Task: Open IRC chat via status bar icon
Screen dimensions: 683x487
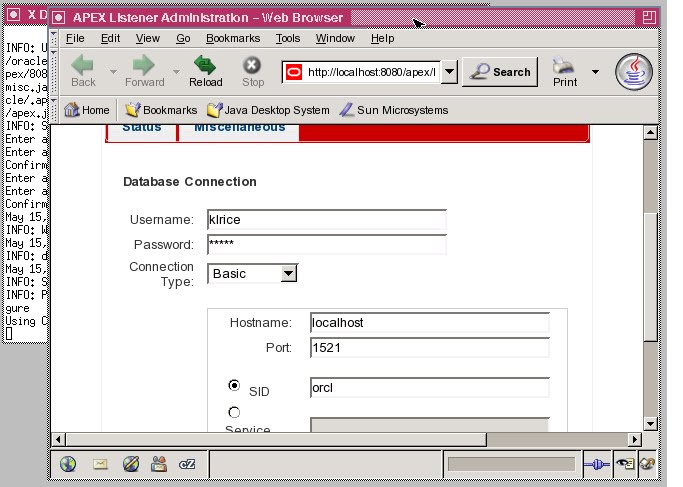Action: (x=187, y=464)
